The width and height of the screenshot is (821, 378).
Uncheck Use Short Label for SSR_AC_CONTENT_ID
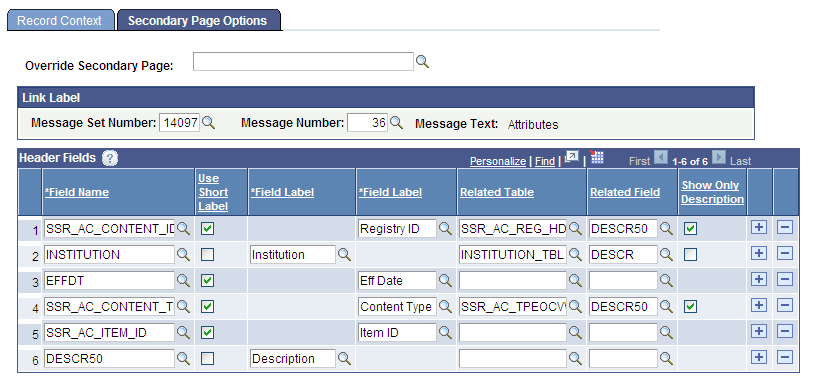pyautogui.click(x=208, y=229)
